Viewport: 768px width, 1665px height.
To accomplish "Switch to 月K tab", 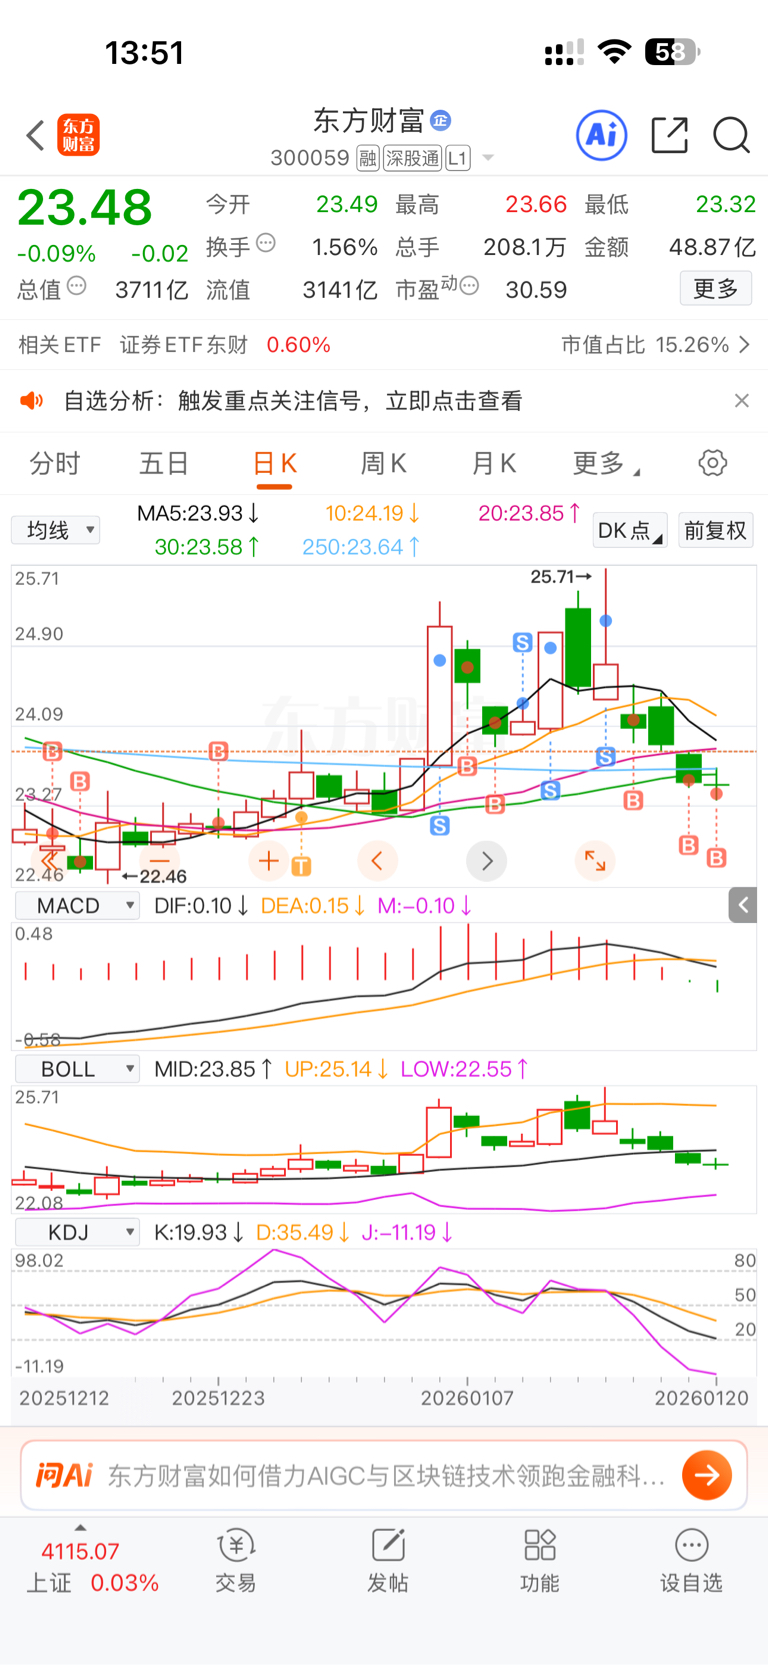I will [493, 463].
